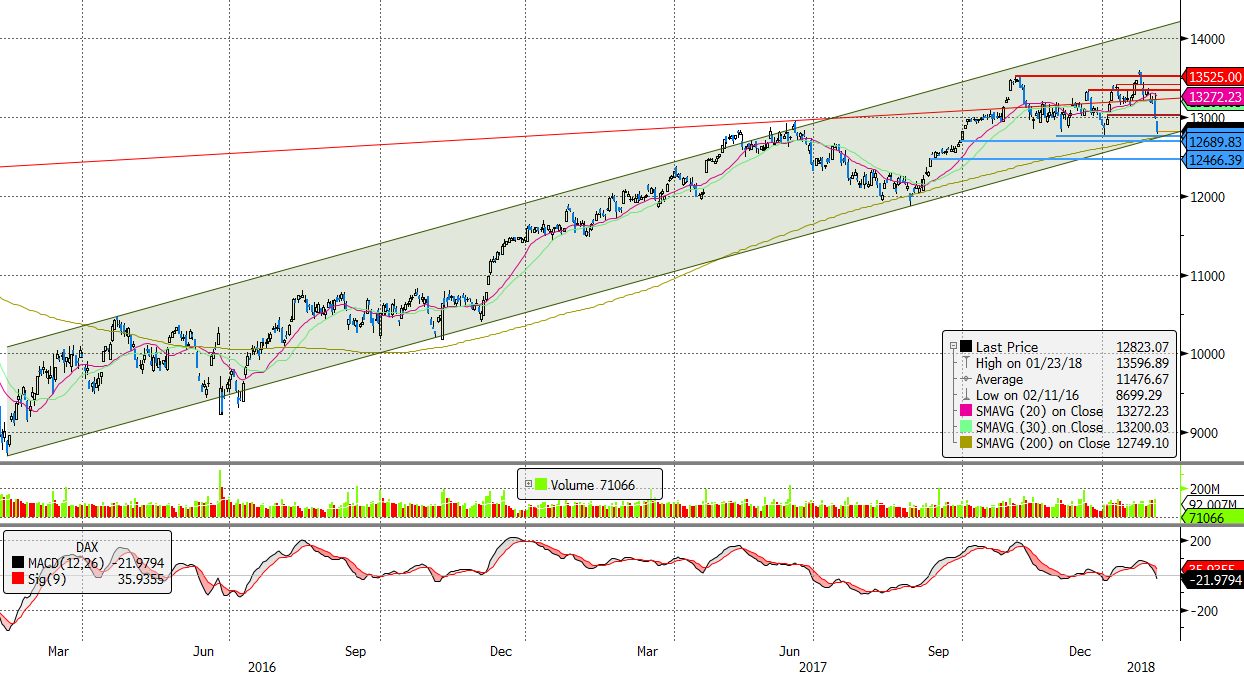Screen dimensions: 1244x678
Task: Click the 2016 year label on time axis
Action: click(x=261, y=666)
